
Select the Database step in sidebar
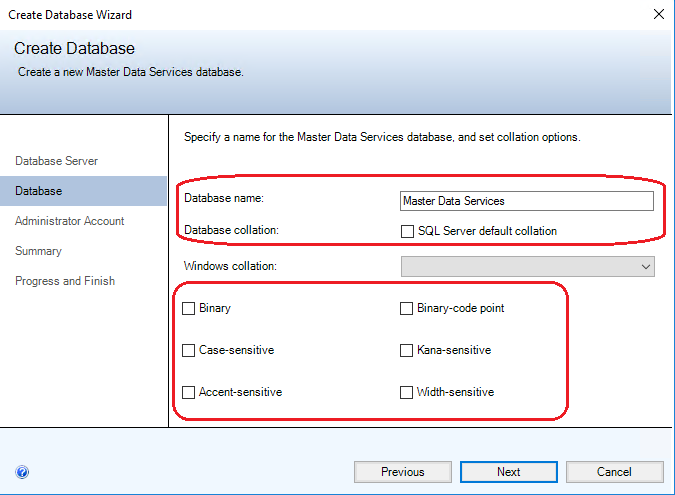[x=38, y=191]
